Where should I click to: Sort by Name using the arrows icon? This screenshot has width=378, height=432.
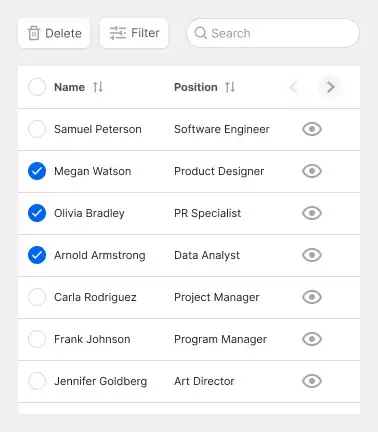tap(98, 87)
